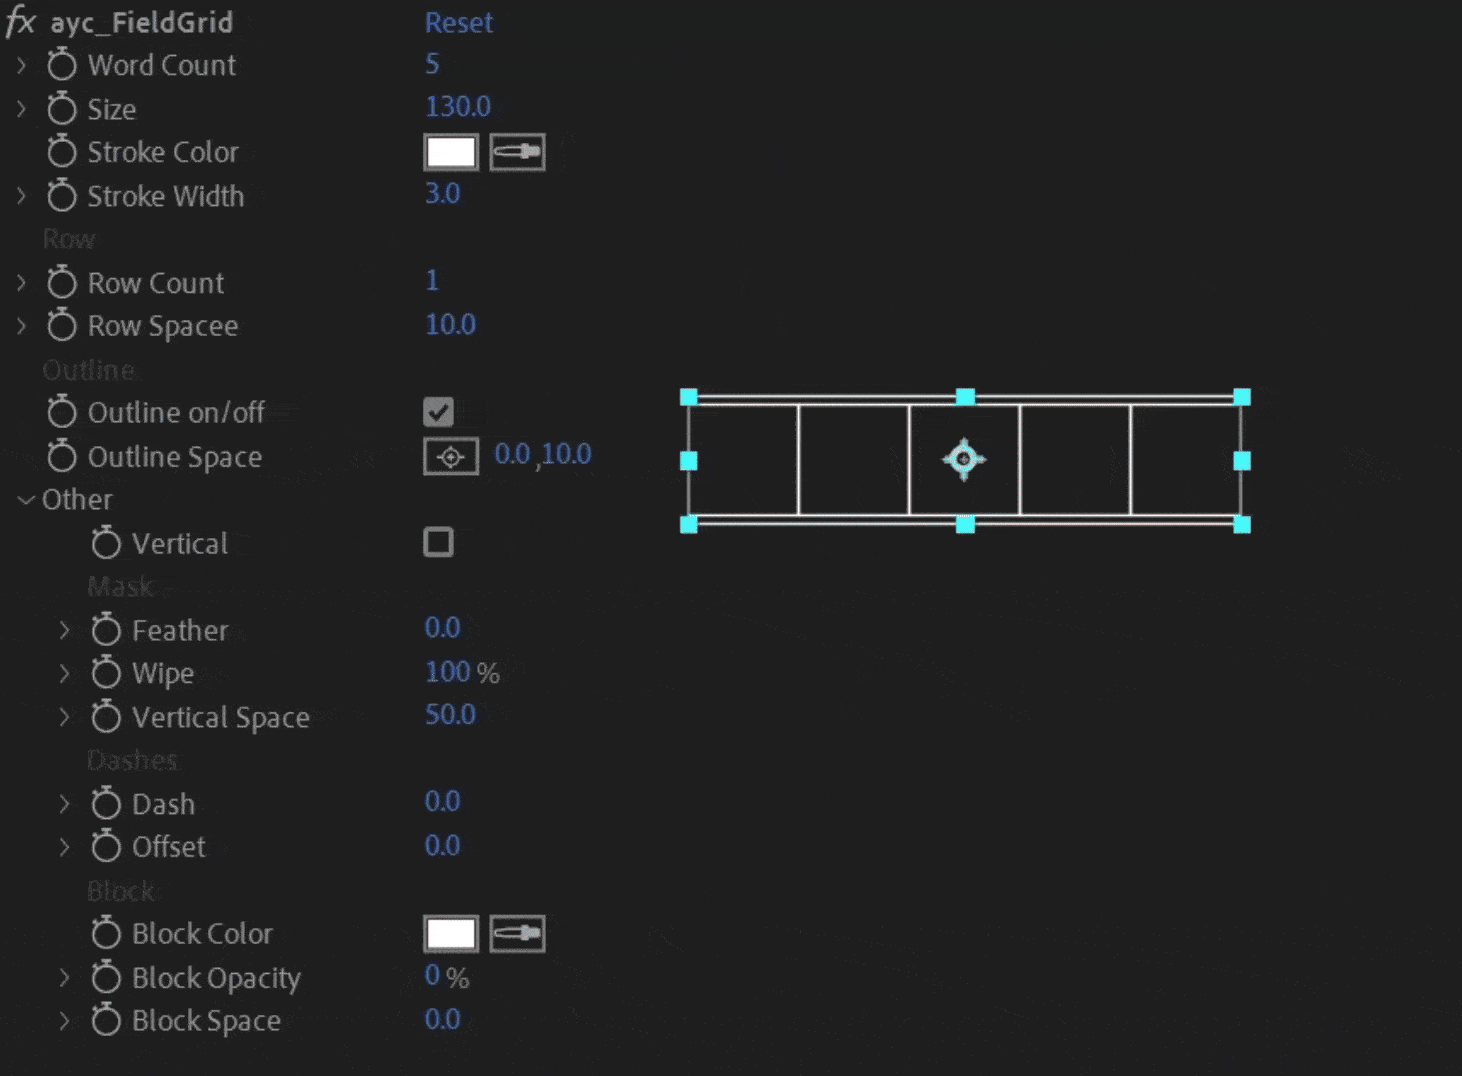The width and height of the screenshot is (1462, 1076).
Task: Toggle the Row Count stopwatch
Action: click(x=62, y=283)
